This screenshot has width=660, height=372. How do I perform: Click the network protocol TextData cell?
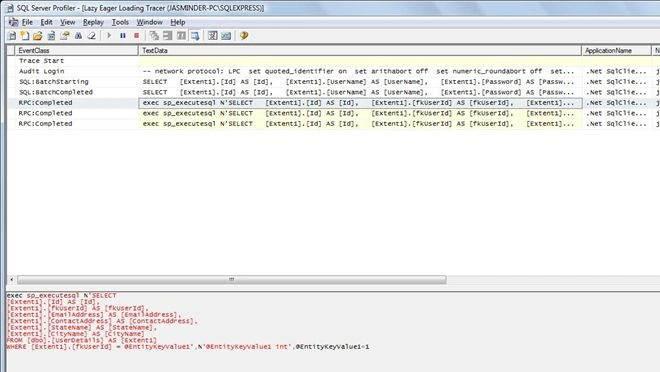pos(360,72)
